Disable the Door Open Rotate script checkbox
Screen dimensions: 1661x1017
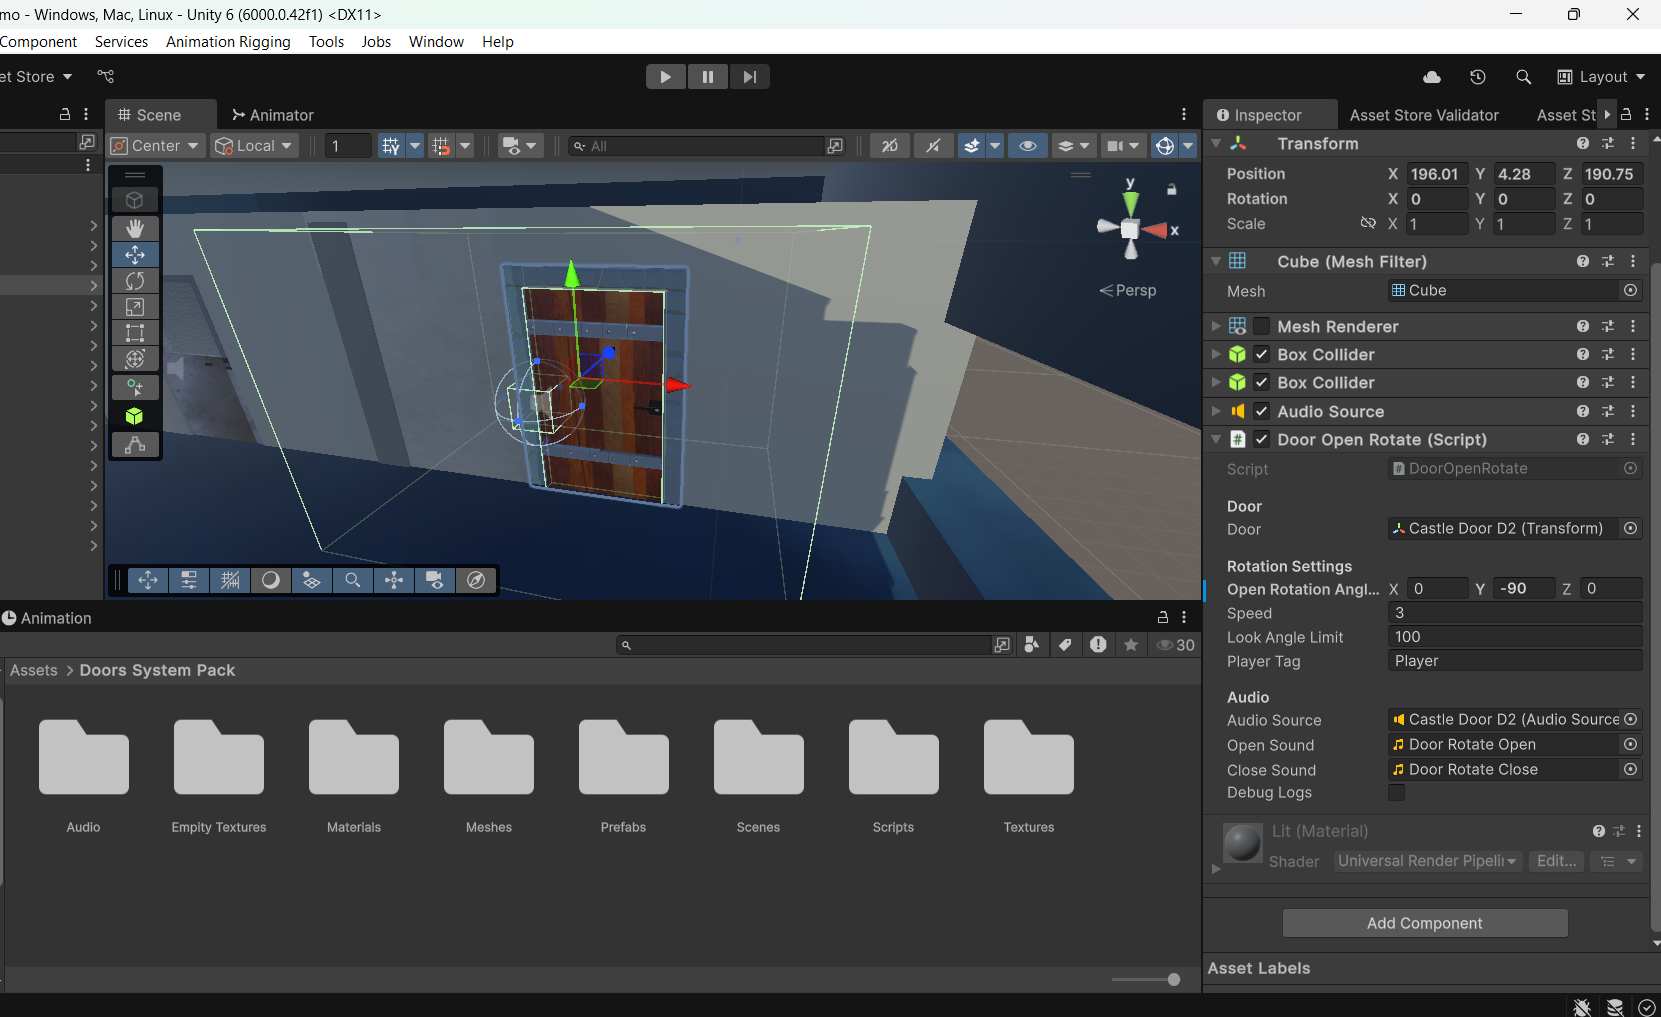coord(1260,439)
